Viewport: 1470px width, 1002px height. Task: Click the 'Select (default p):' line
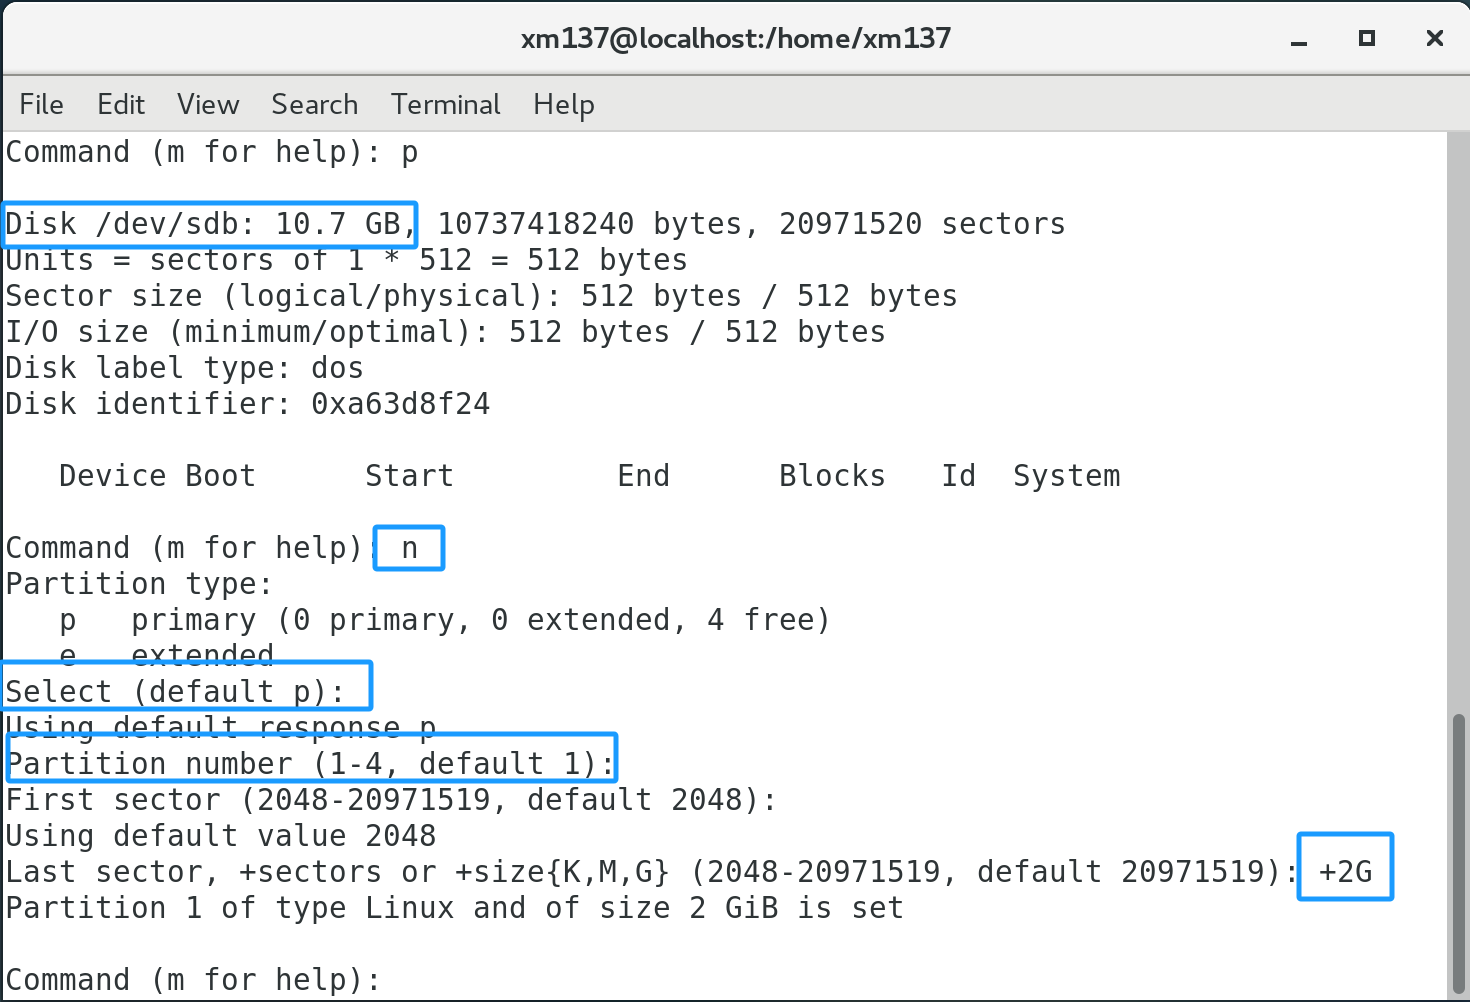click(175, 691)
